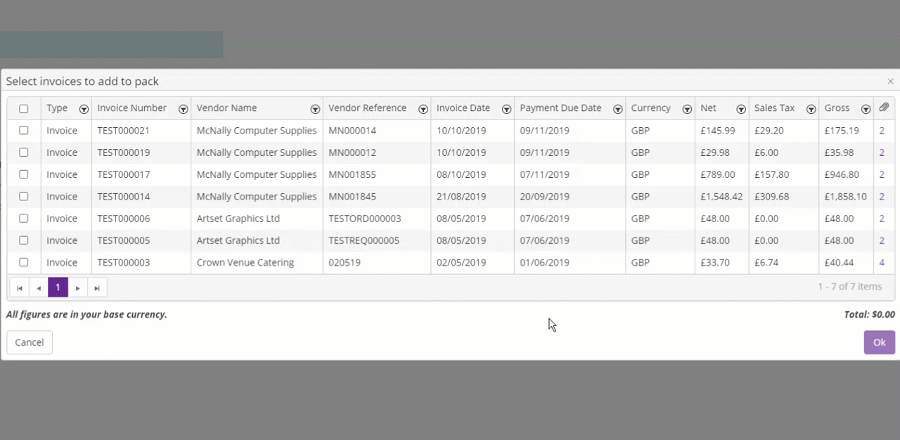Click the Gross column header text
This screenshot has width=900, height=440.
tap(837, 108)
